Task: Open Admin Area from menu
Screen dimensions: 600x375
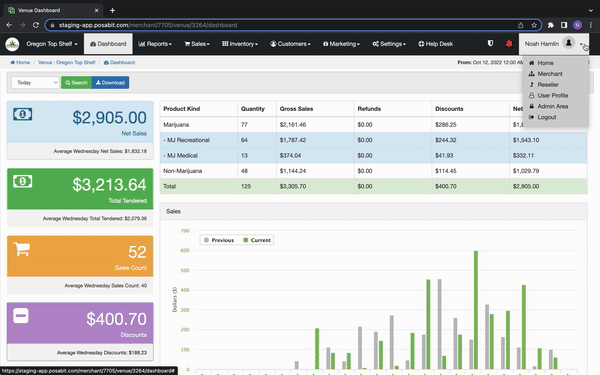Action: click(x=553, y=106)
